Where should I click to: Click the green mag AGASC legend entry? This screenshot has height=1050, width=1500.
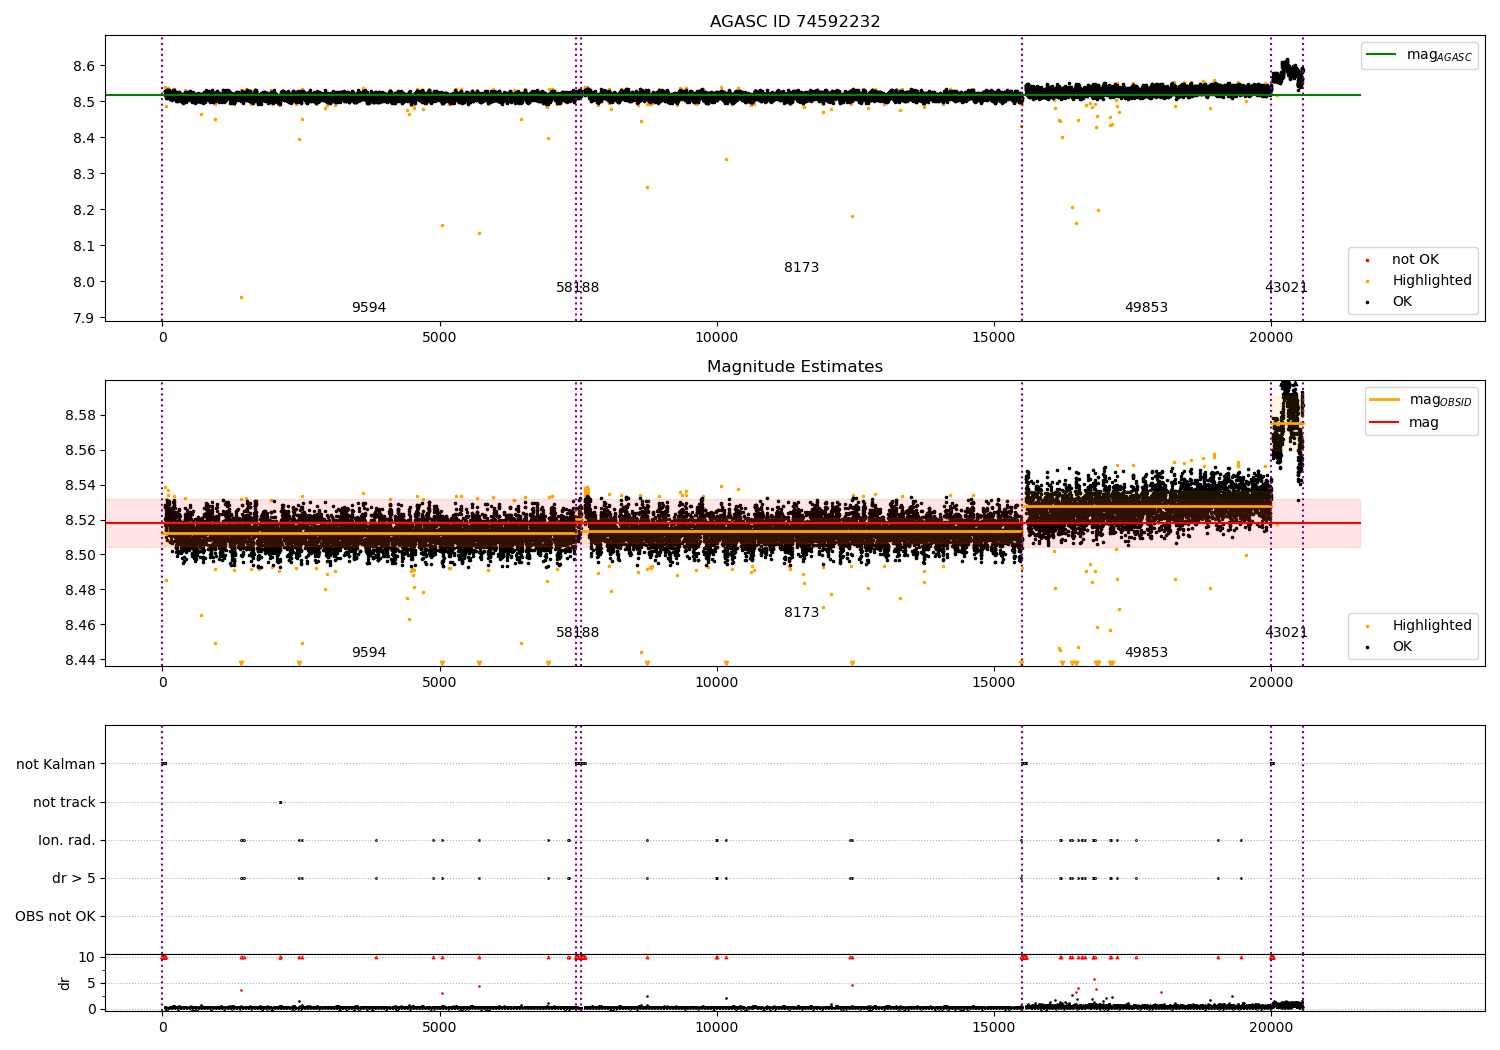(1419, 56)
